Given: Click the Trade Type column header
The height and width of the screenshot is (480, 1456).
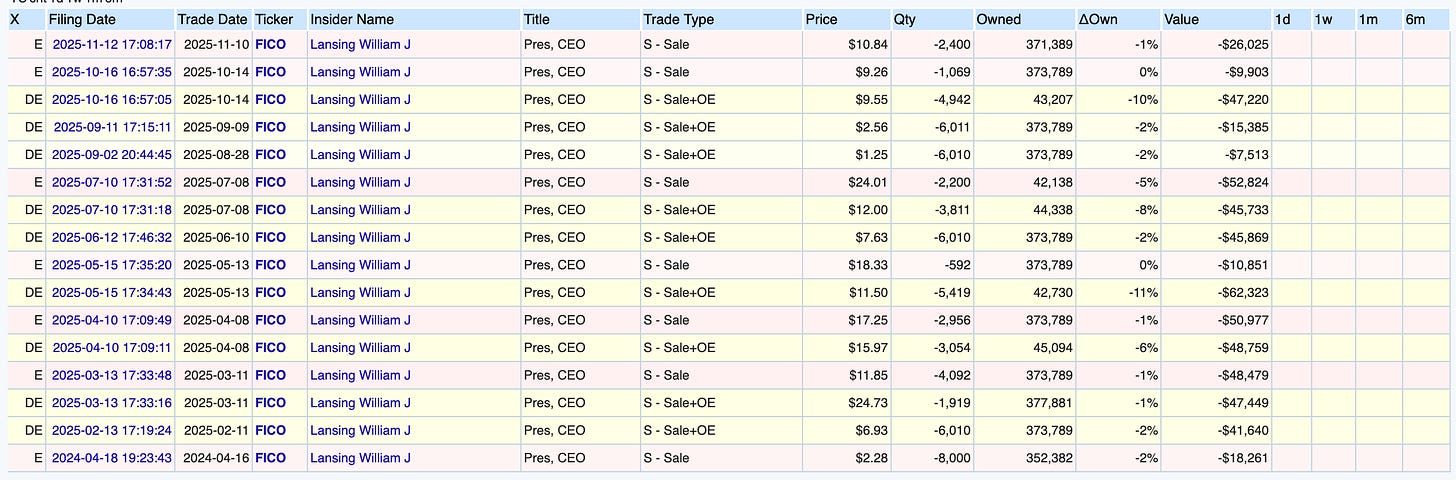Looking at the screenshot, I should pos(679,19).
